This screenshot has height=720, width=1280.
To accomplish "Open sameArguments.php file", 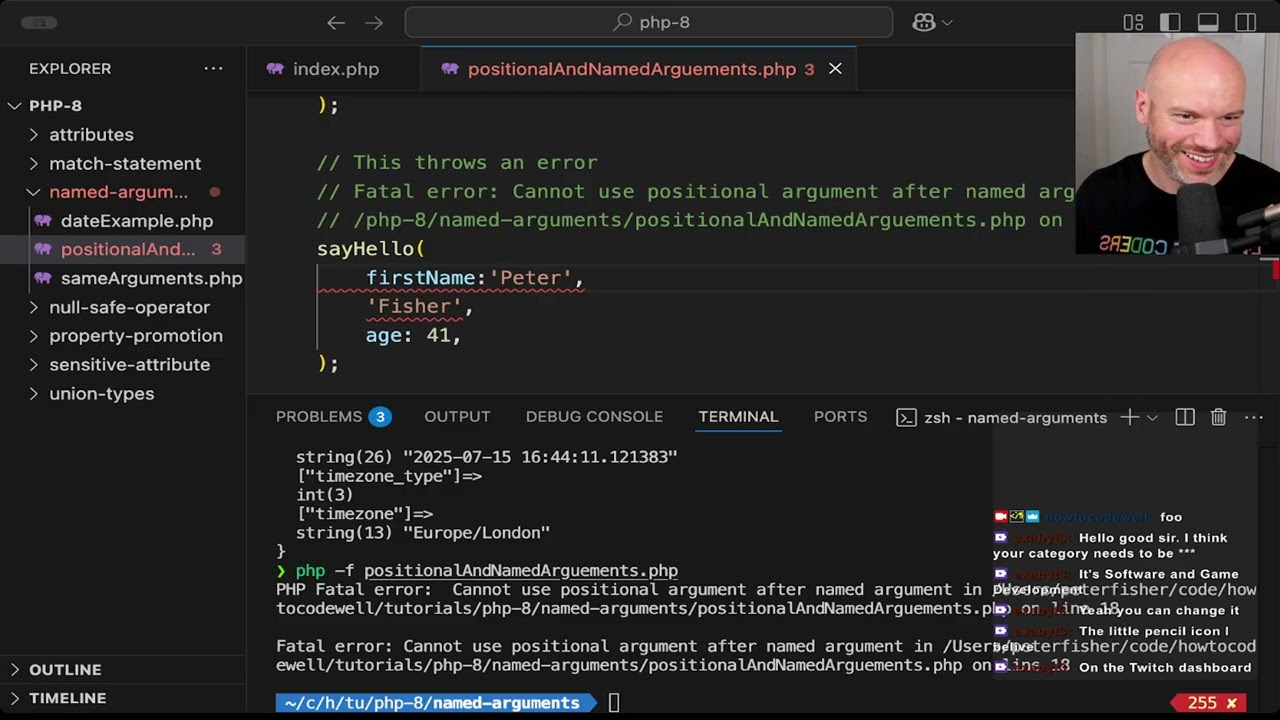I will point(151,278).
